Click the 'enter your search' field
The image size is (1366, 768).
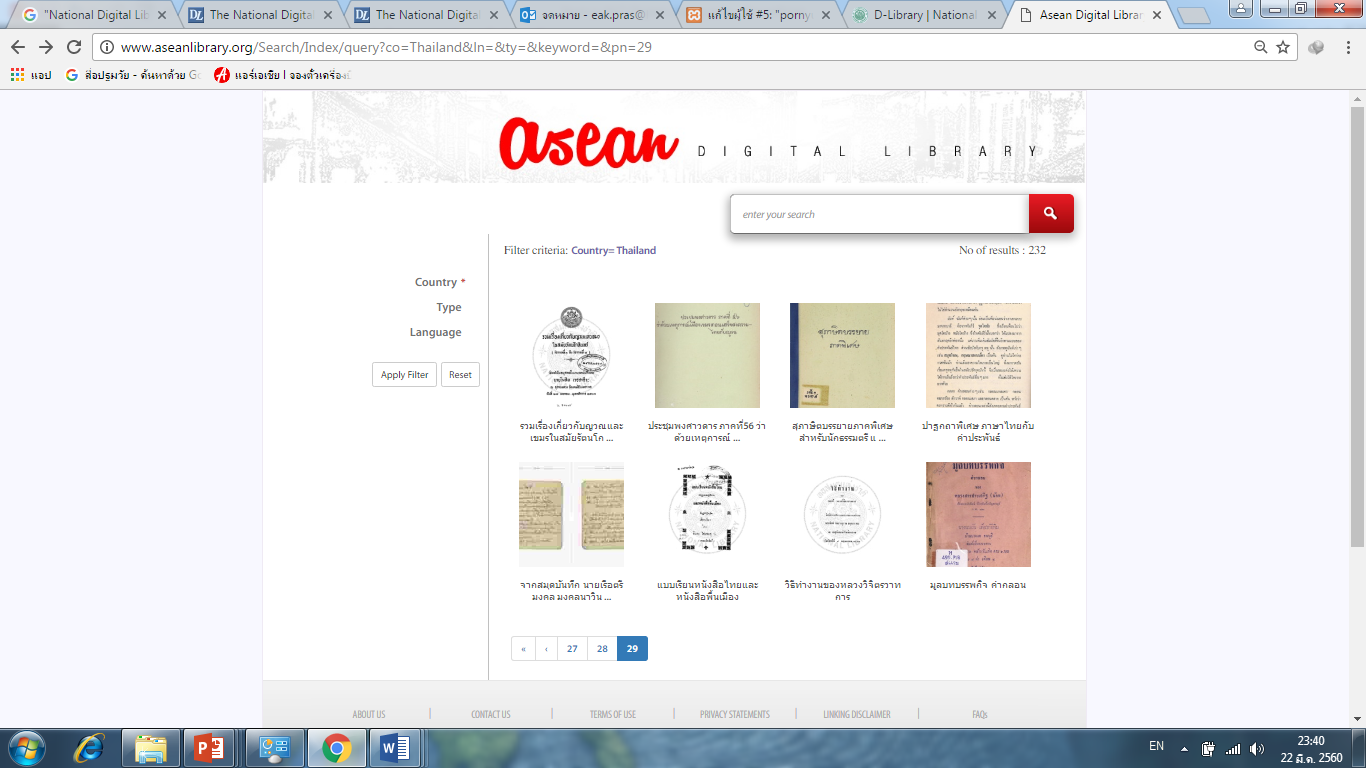(880, 214)
